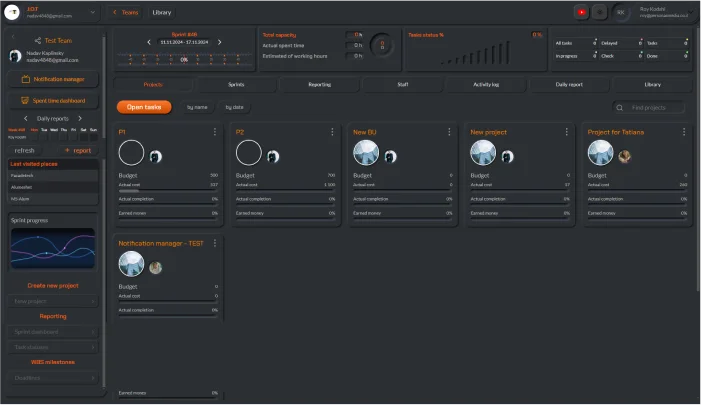
Task: Show the next week of Daily reports
Action: tap(80, 118)
